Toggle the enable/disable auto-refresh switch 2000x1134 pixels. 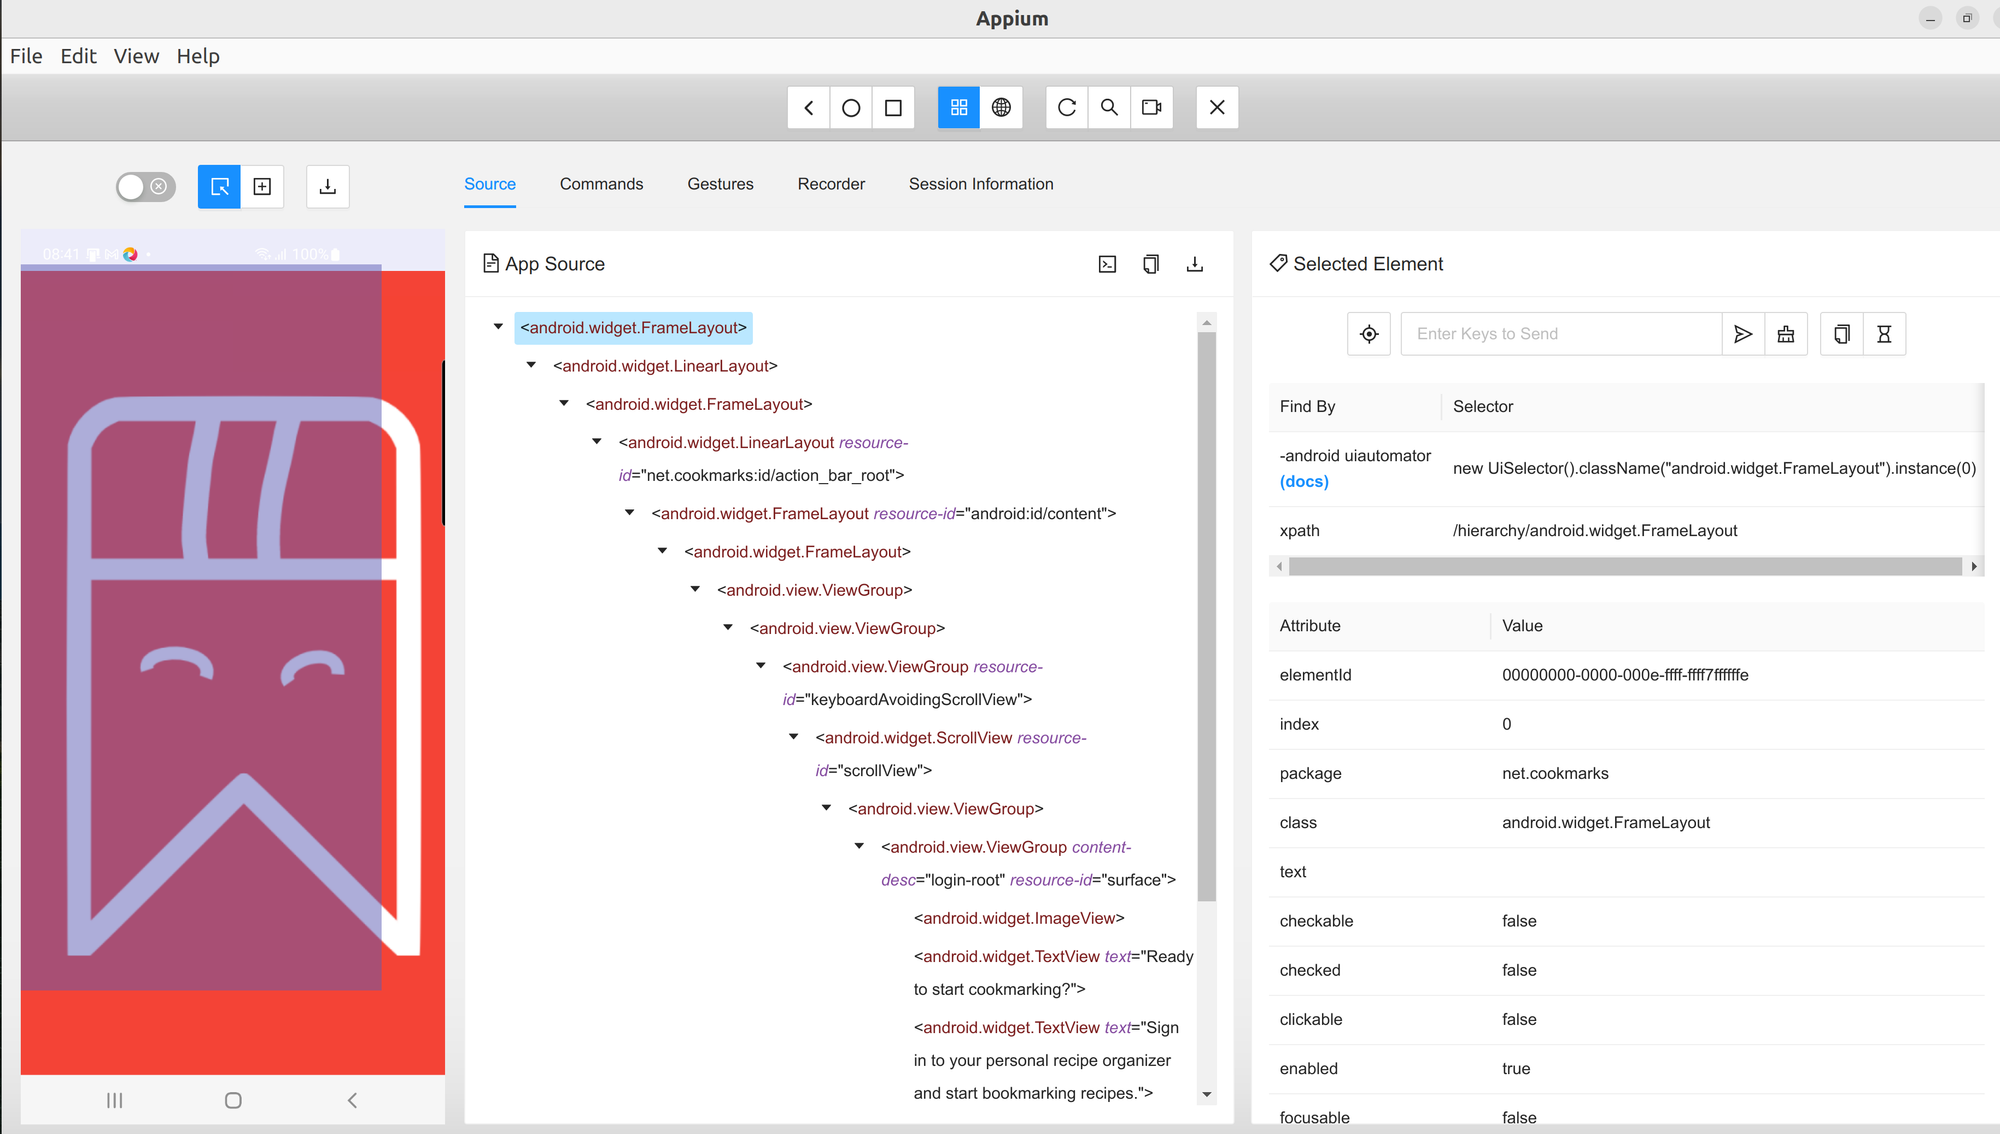(144, 185)
